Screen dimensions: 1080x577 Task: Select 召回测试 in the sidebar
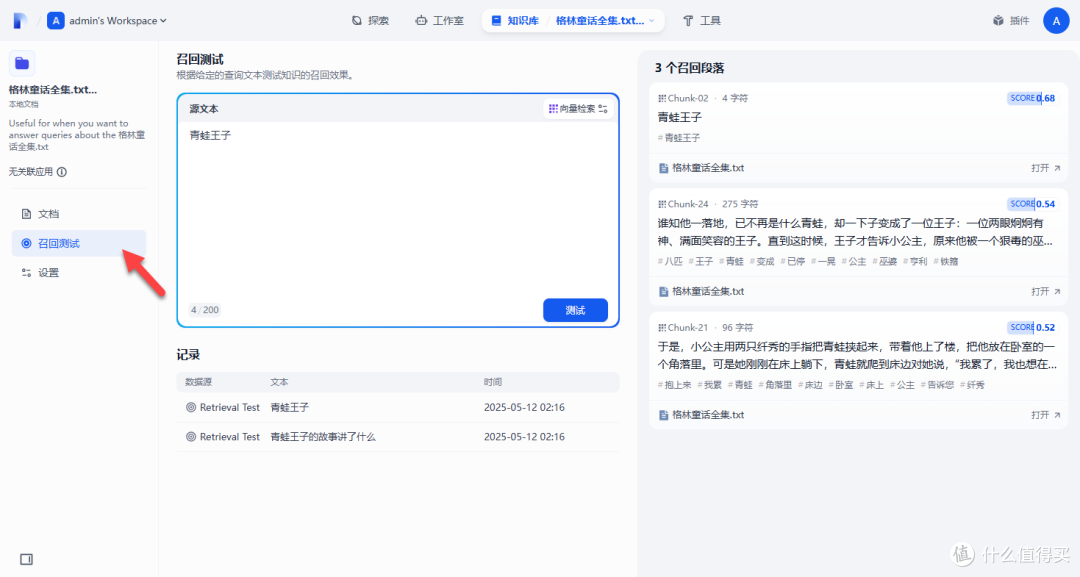click(x=79, y=243)
